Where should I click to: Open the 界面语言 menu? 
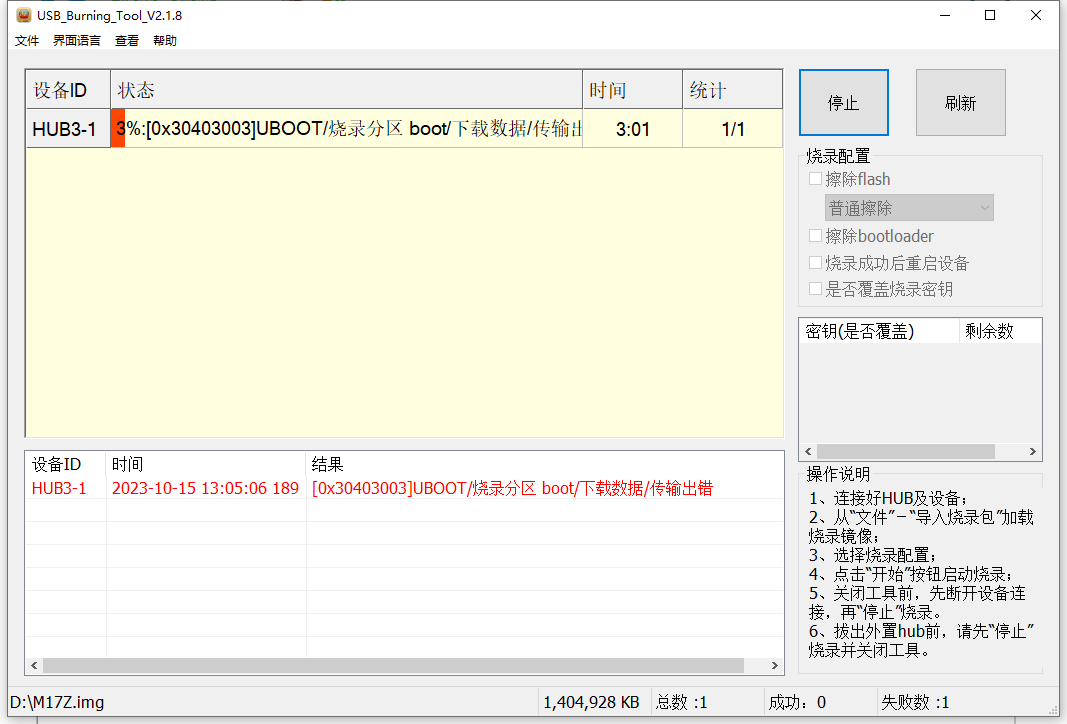[x=77, y=41]
